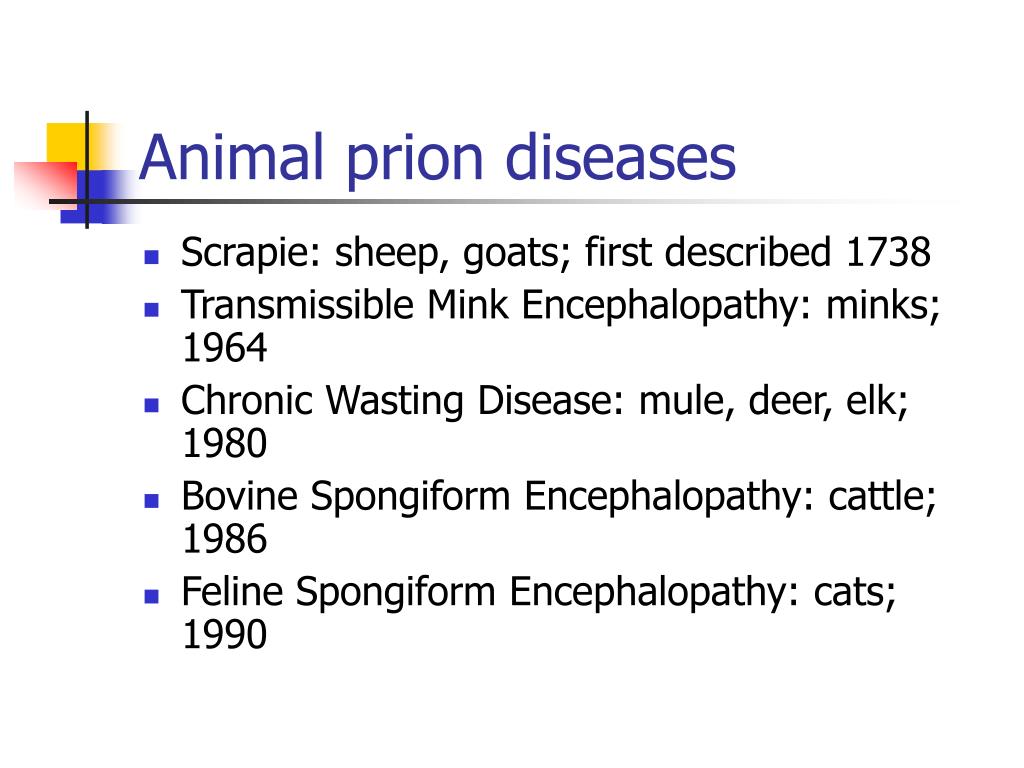Click the year 1986 line

click(x=225, y=539)
